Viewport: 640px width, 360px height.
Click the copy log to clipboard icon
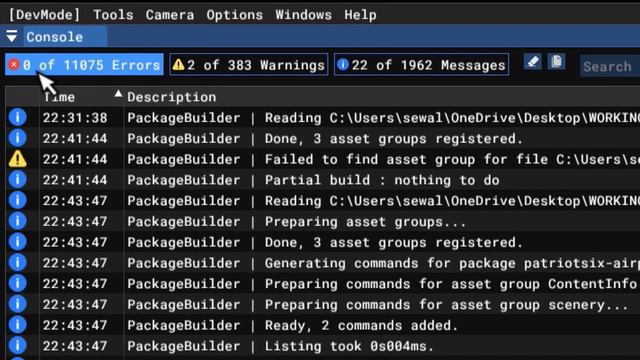coord(556,62)
